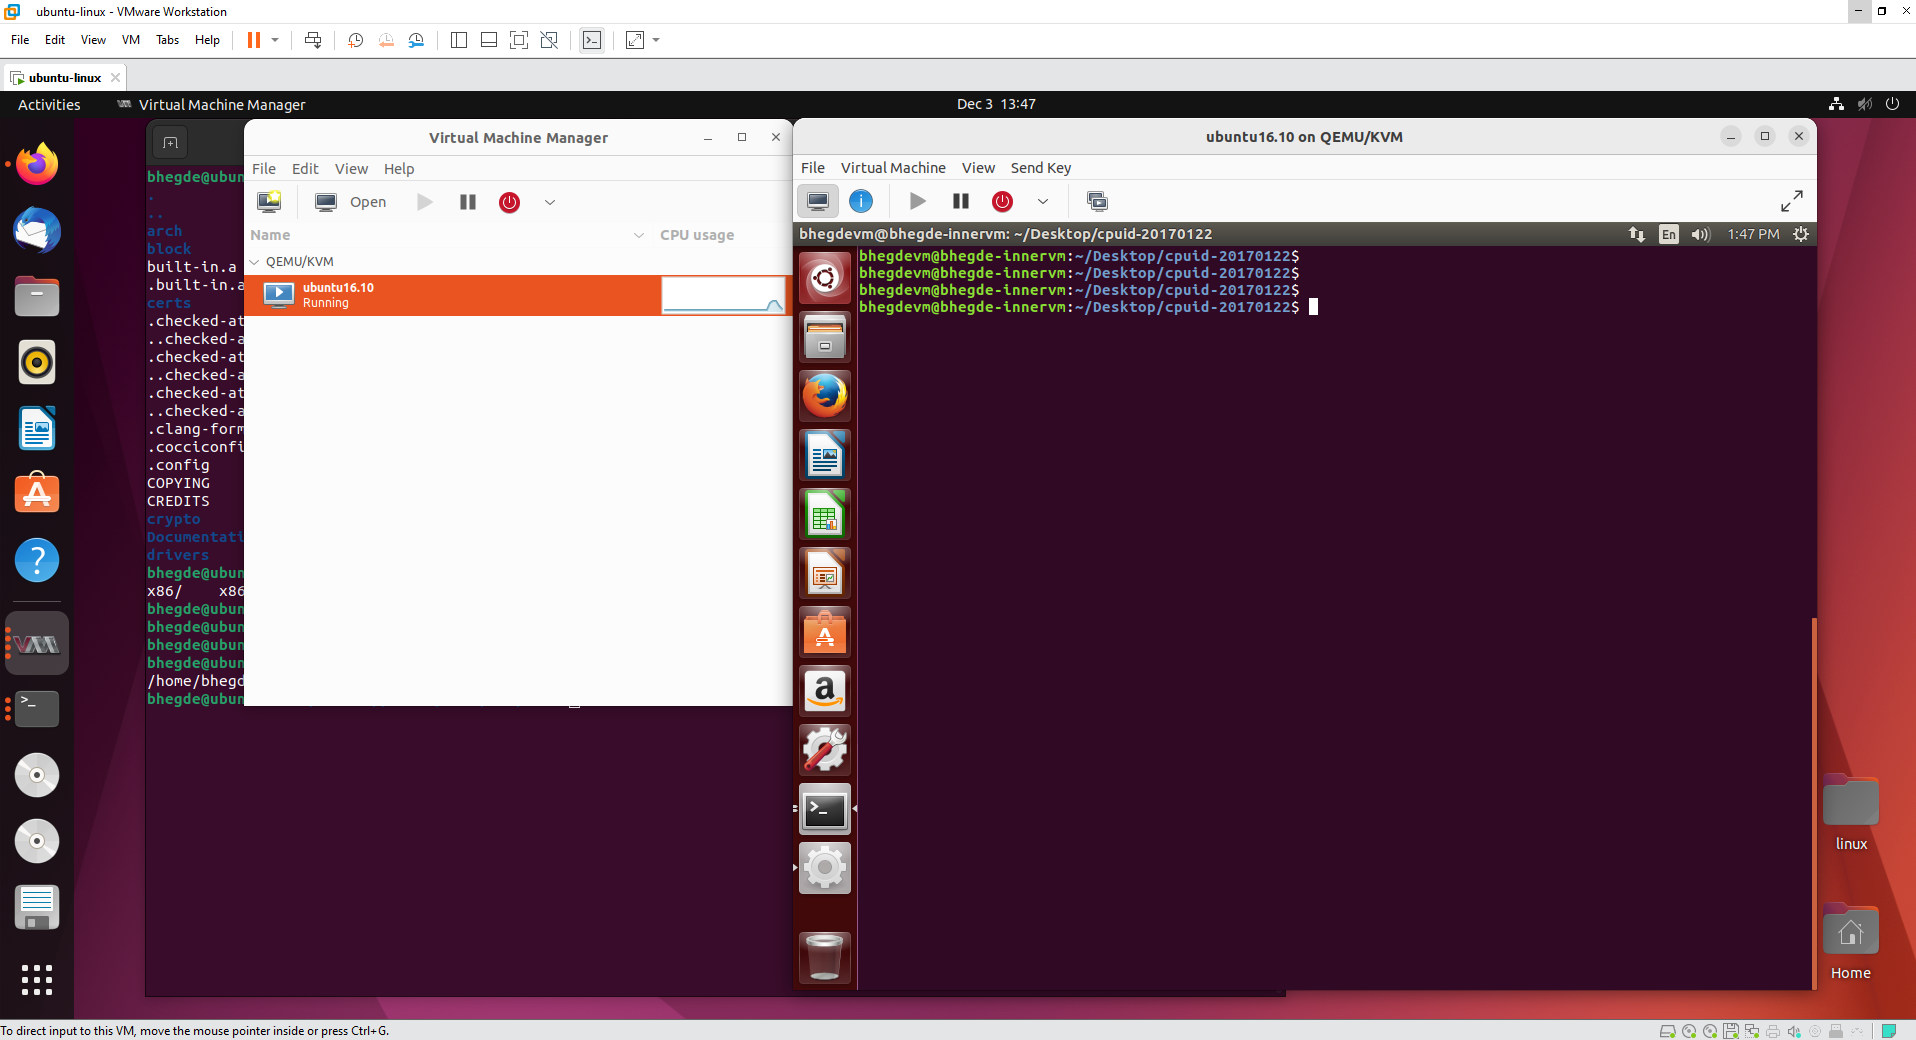Viewport: 1916px width, 1040px height.
Task: Open the inner VM session gear menu
Action: point(1801,234)
